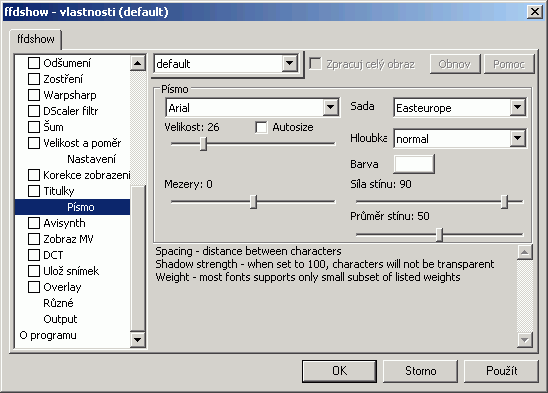Open the Hloubka normal dropdown
The width and height of the screenshot is (548, 393).
tap(518, 138)
